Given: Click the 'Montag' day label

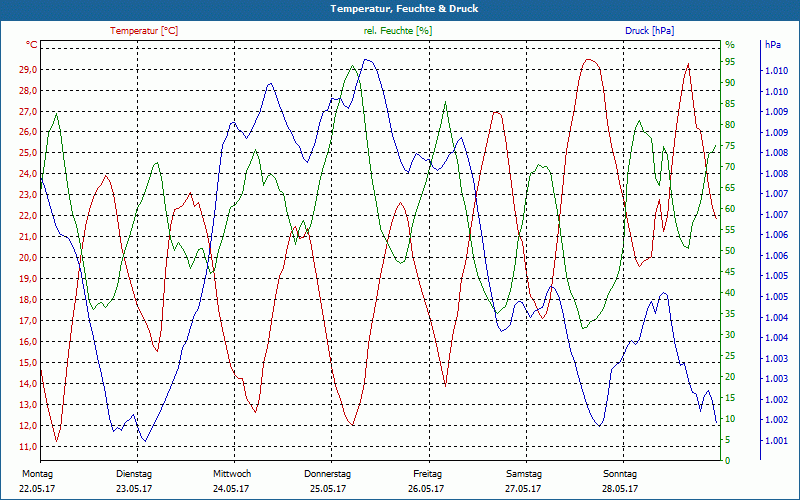Looking at the screenshot, I should [x=37, y=474].
